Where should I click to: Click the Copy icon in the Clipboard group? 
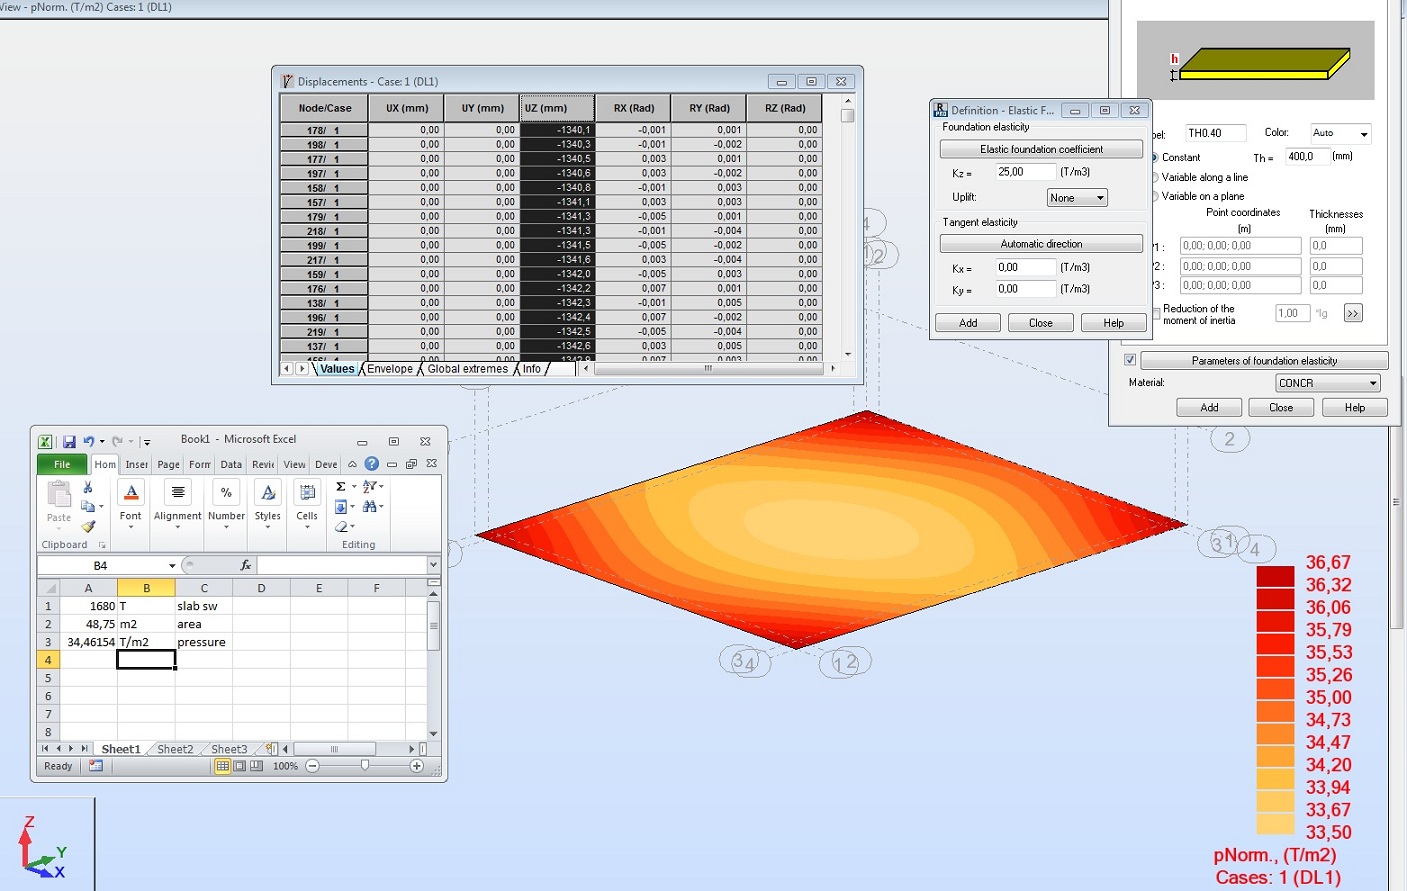tap(88, 506)
